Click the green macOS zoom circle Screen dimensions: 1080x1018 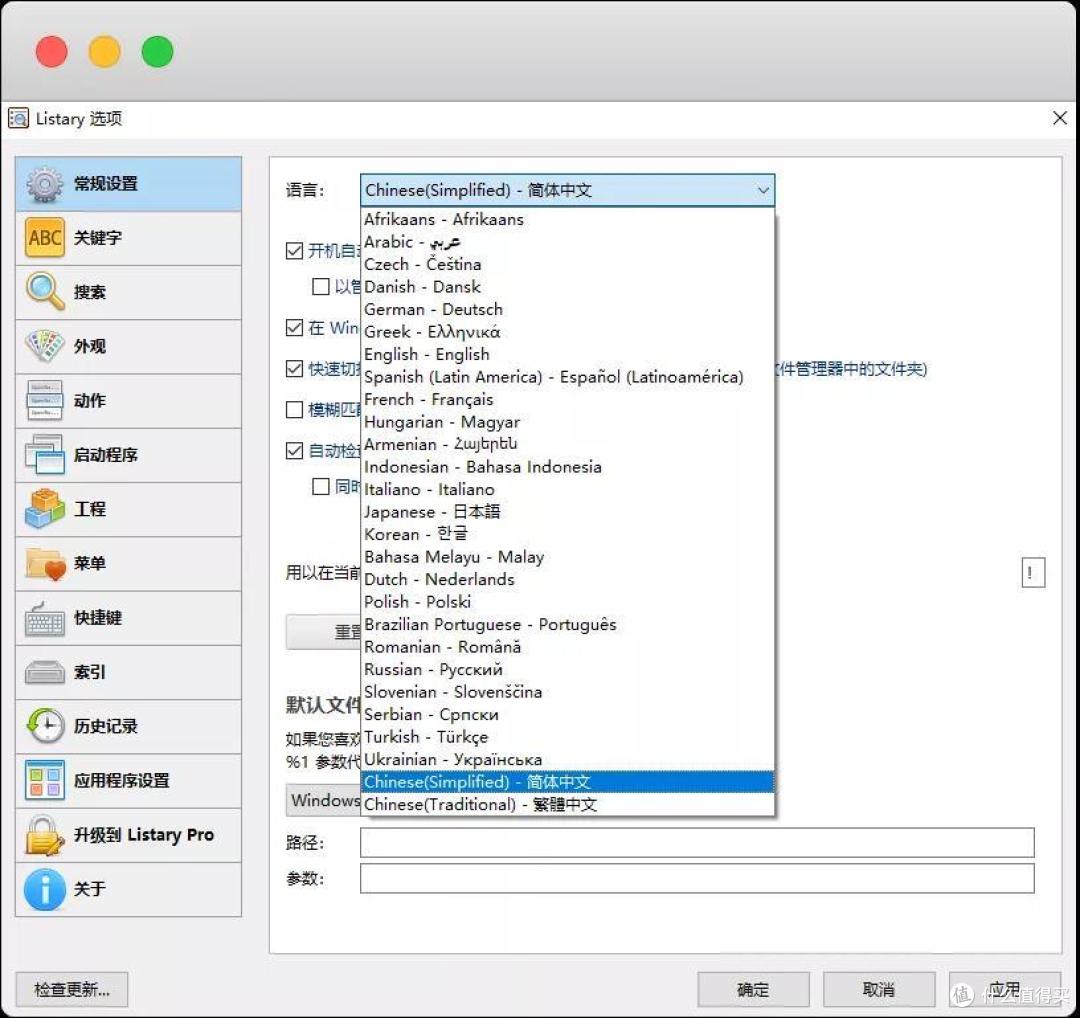[x=157, y=52]
